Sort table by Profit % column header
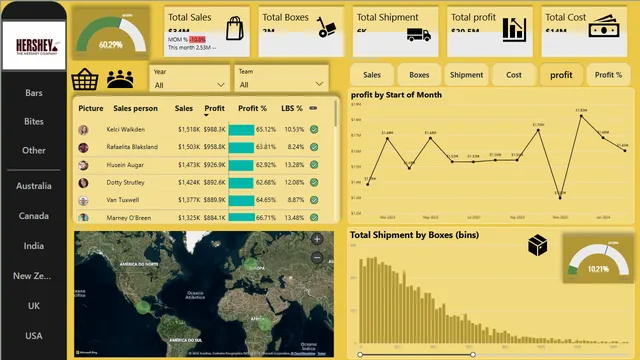Viewport: 640px width, 360px height. click(252, 108)
